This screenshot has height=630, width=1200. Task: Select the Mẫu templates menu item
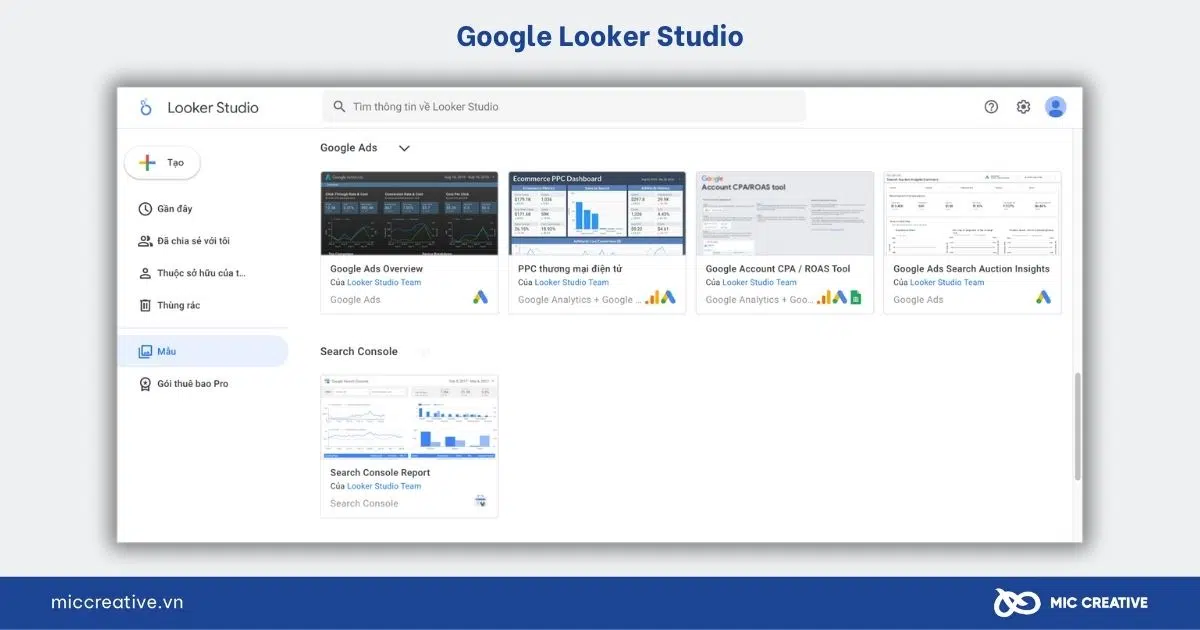point(166,352)
